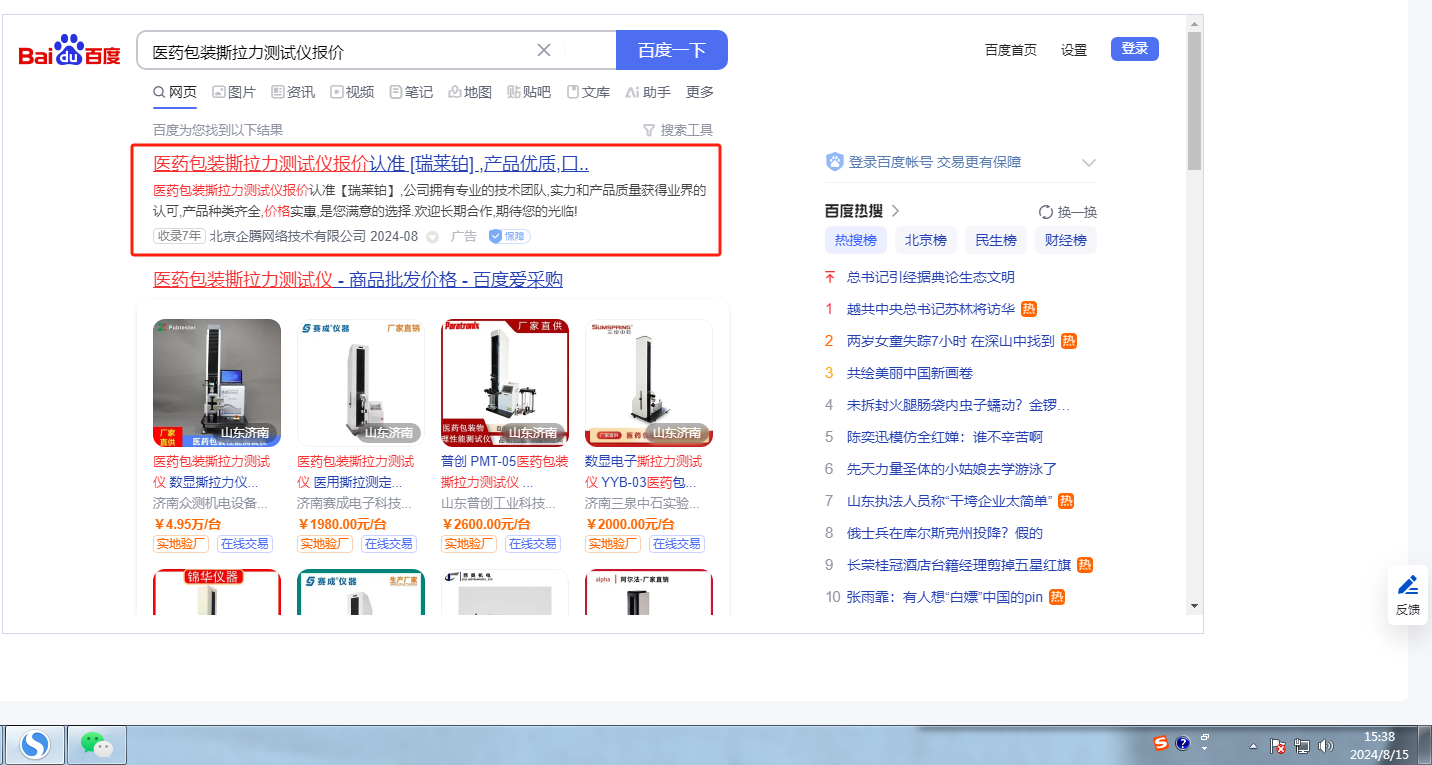1432x765 pixels.
Task: Click the 热 badge next to 越共中央总书记苏林将访华
Action: click(1029, 309)
